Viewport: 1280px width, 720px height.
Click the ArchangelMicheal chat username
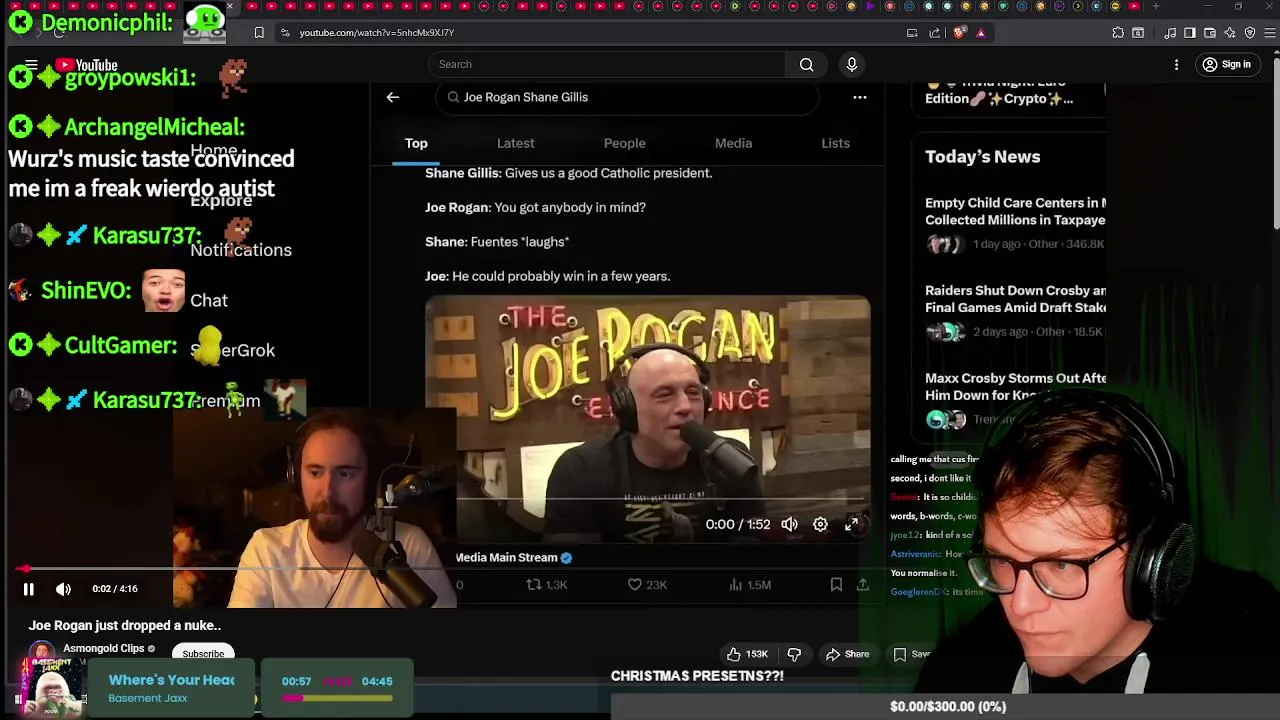click(154, 127)
